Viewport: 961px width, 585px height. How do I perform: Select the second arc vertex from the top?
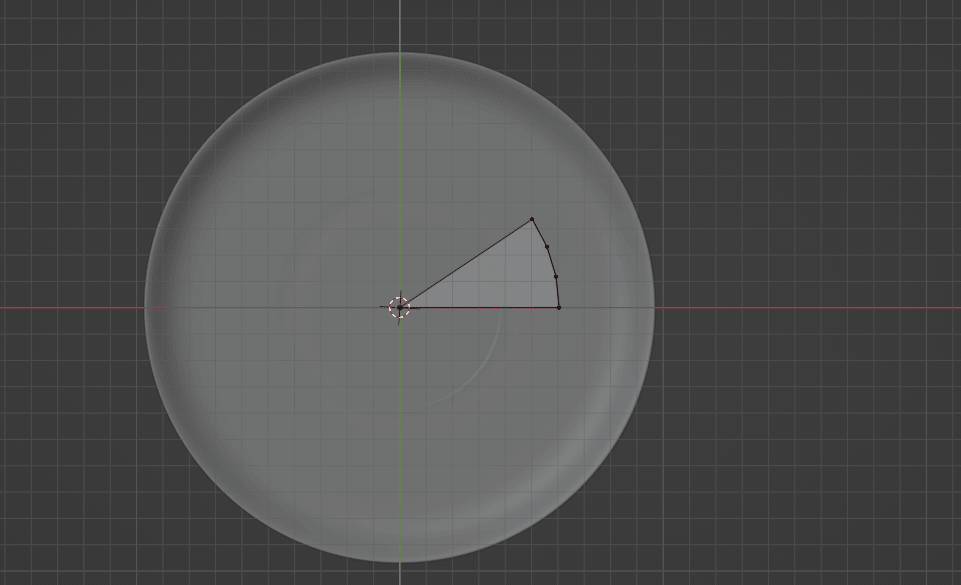[547, 246]
